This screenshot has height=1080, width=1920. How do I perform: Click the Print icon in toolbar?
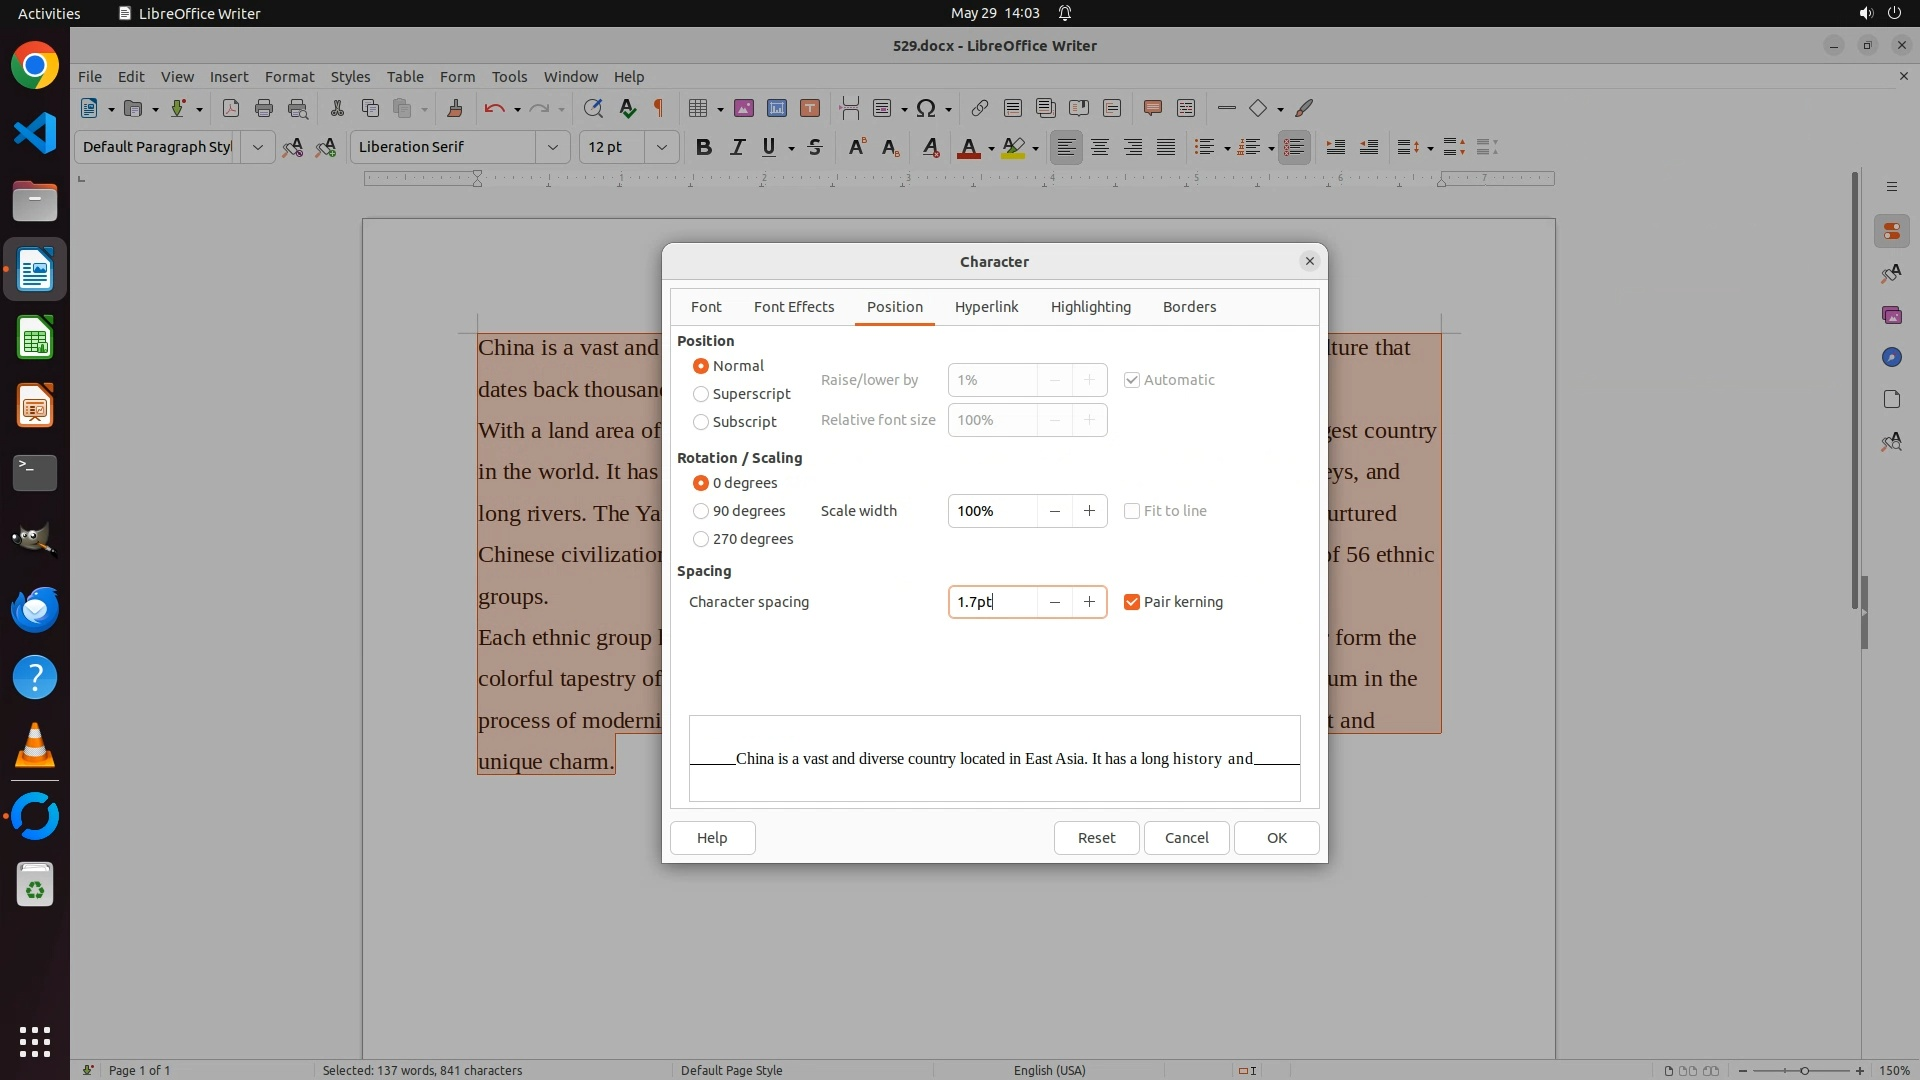[x=264, y=108]
